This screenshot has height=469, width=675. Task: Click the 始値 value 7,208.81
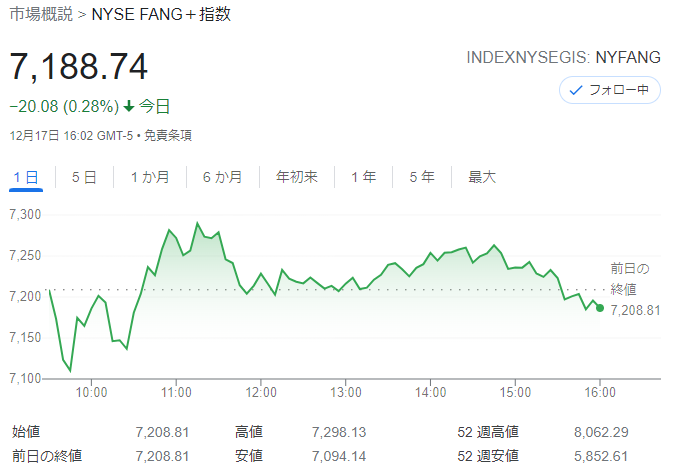[x=162, y=432]
